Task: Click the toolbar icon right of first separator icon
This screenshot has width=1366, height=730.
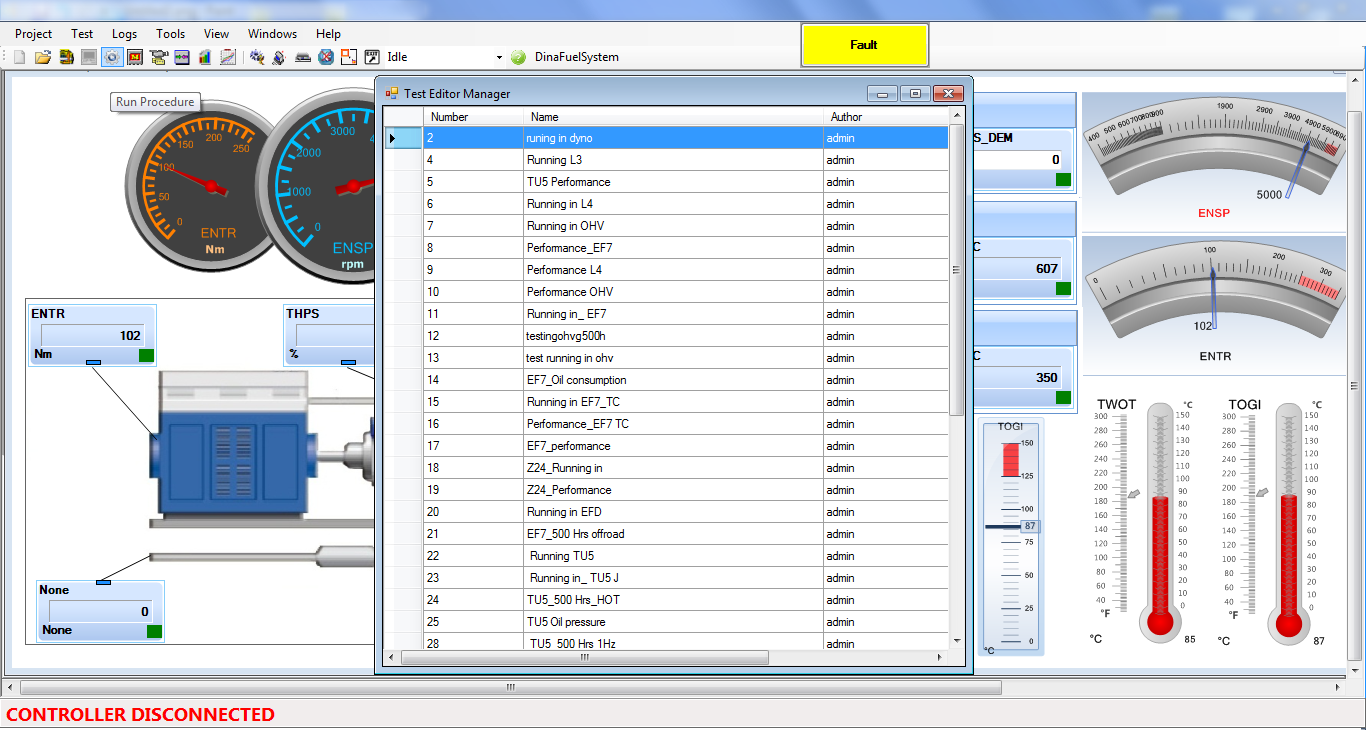Action: tap(279, 57)
